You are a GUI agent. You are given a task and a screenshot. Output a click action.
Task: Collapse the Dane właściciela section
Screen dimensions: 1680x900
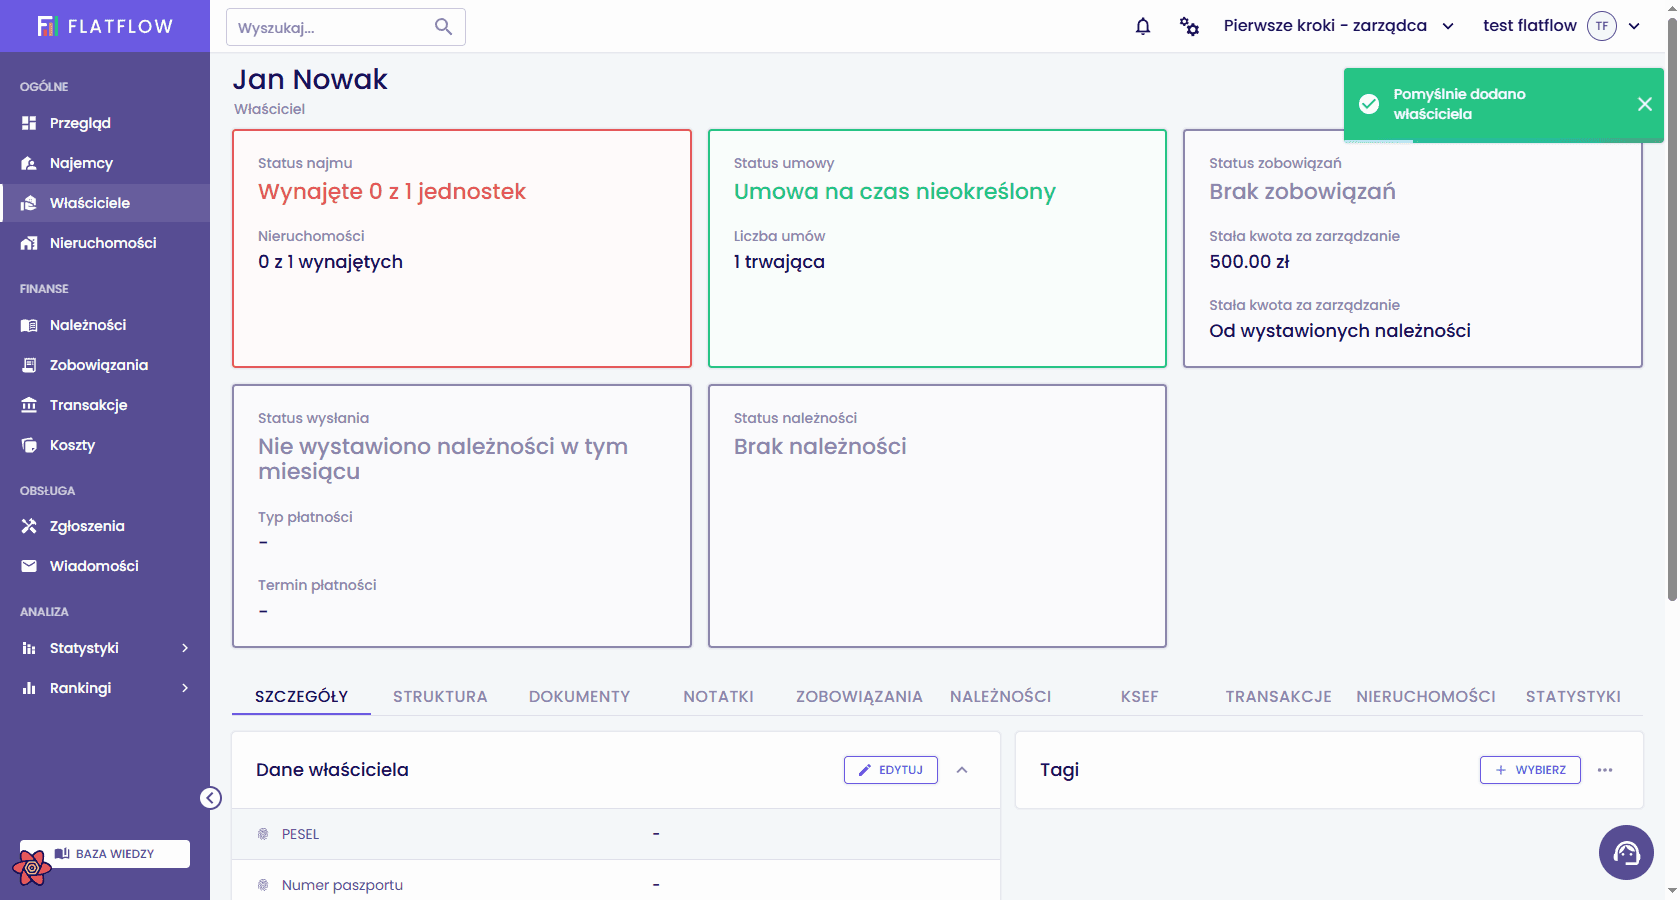[x=962, y=770]
